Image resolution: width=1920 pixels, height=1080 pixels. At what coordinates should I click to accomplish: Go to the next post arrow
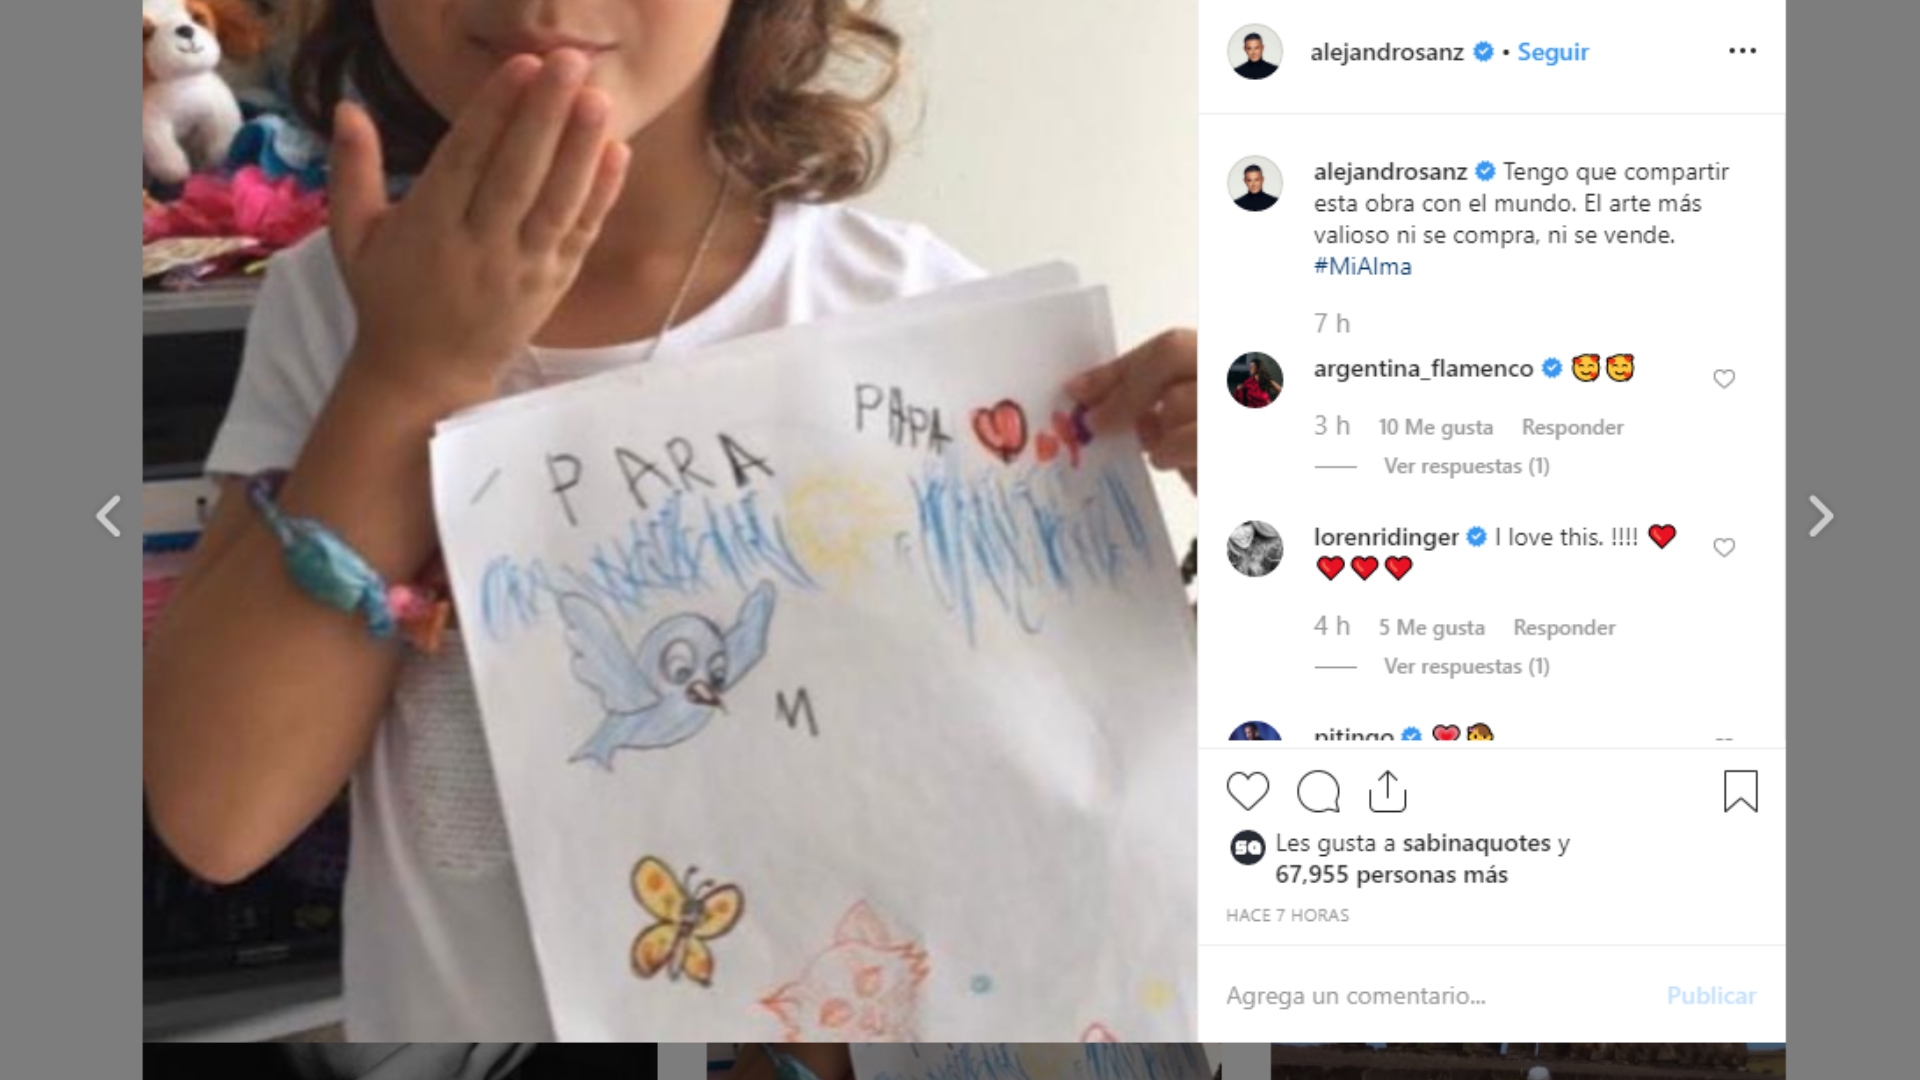[x=1821, y=516]
